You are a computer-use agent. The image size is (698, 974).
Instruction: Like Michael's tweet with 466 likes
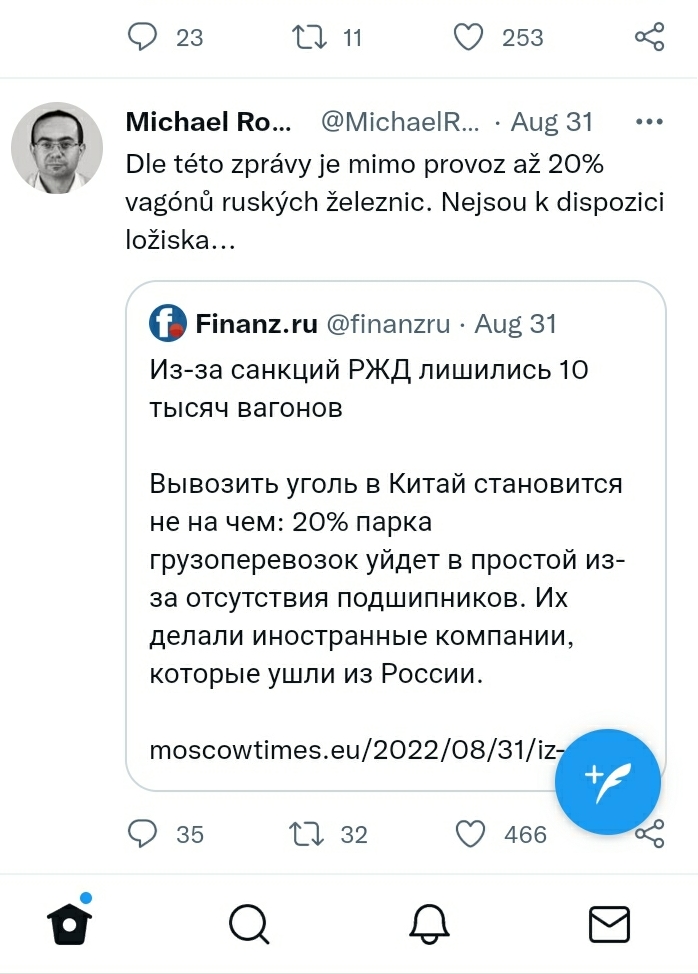468,833
